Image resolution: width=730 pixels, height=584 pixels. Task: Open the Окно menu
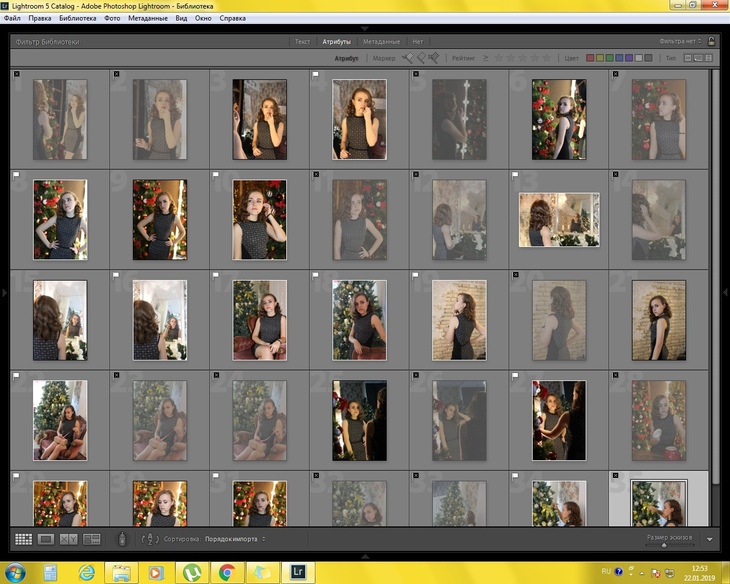click(x=203, y=18)
